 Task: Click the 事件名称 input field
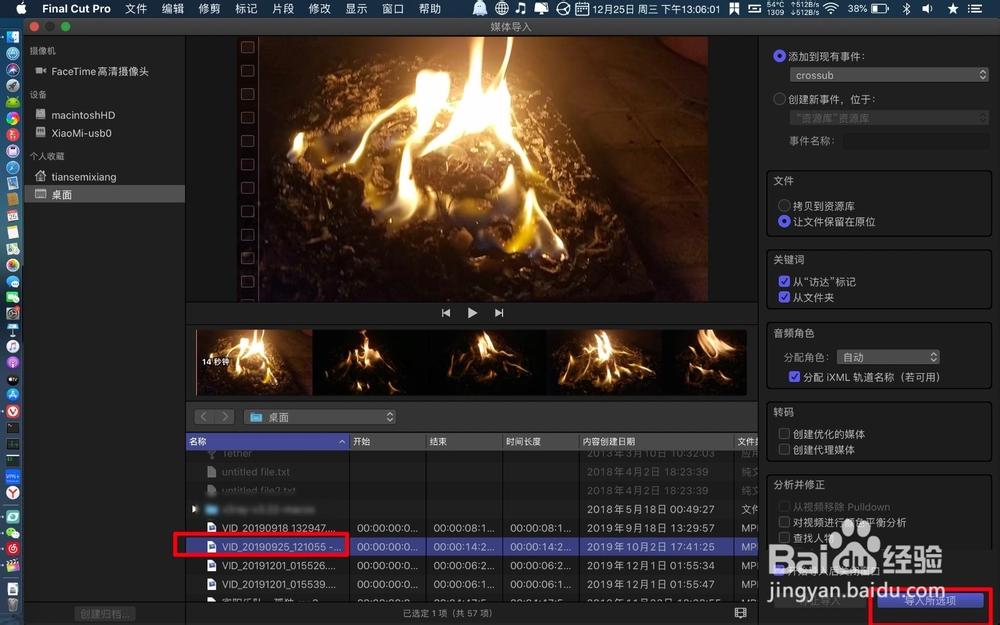pyautogui.click(x=916, y=141)
